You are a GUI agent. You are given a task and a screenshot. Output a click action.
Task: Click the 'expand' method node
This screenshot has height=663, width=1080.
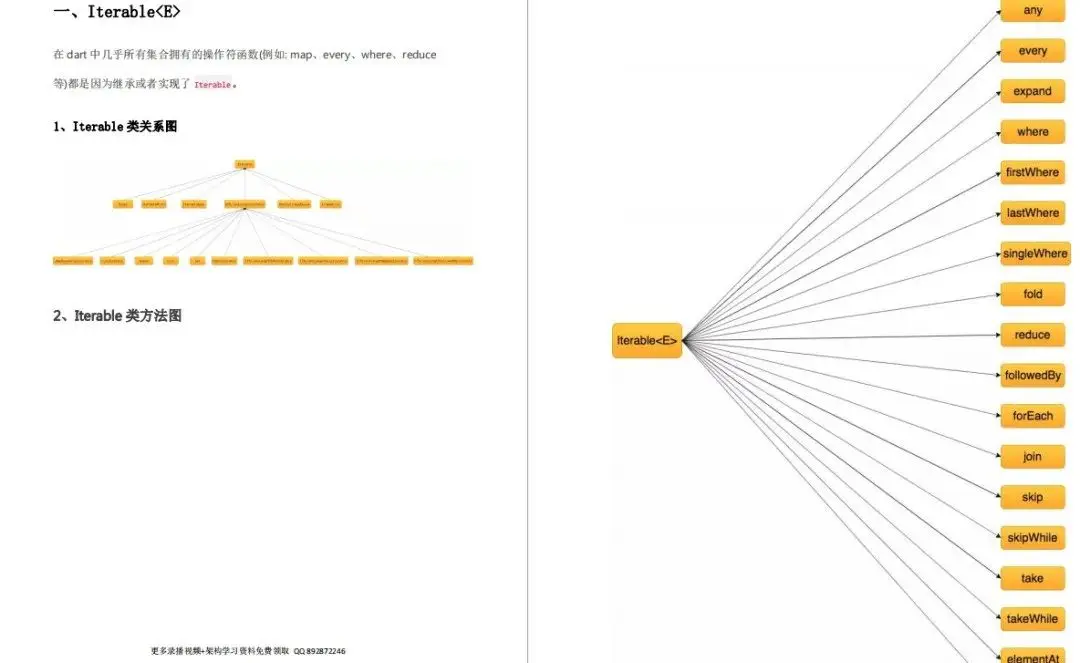pyautogui.click(x=1032, y=92)
